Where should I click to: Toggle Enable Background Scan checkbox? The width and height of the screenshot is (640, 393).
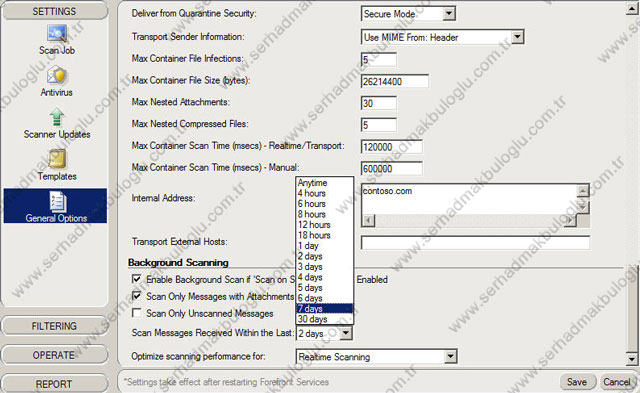pos(137,279)
